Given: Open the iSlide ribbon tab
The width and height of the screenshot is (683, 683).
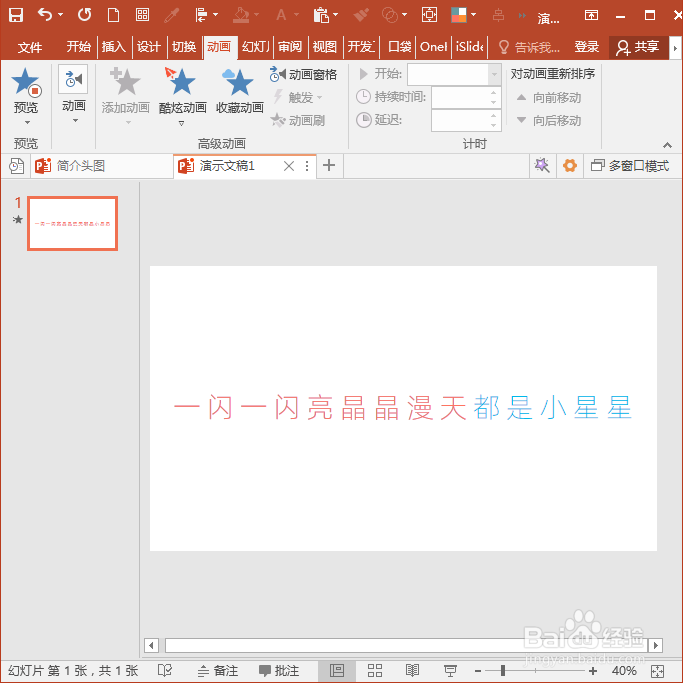Looking at the screenshot, I should click(470, 47).
